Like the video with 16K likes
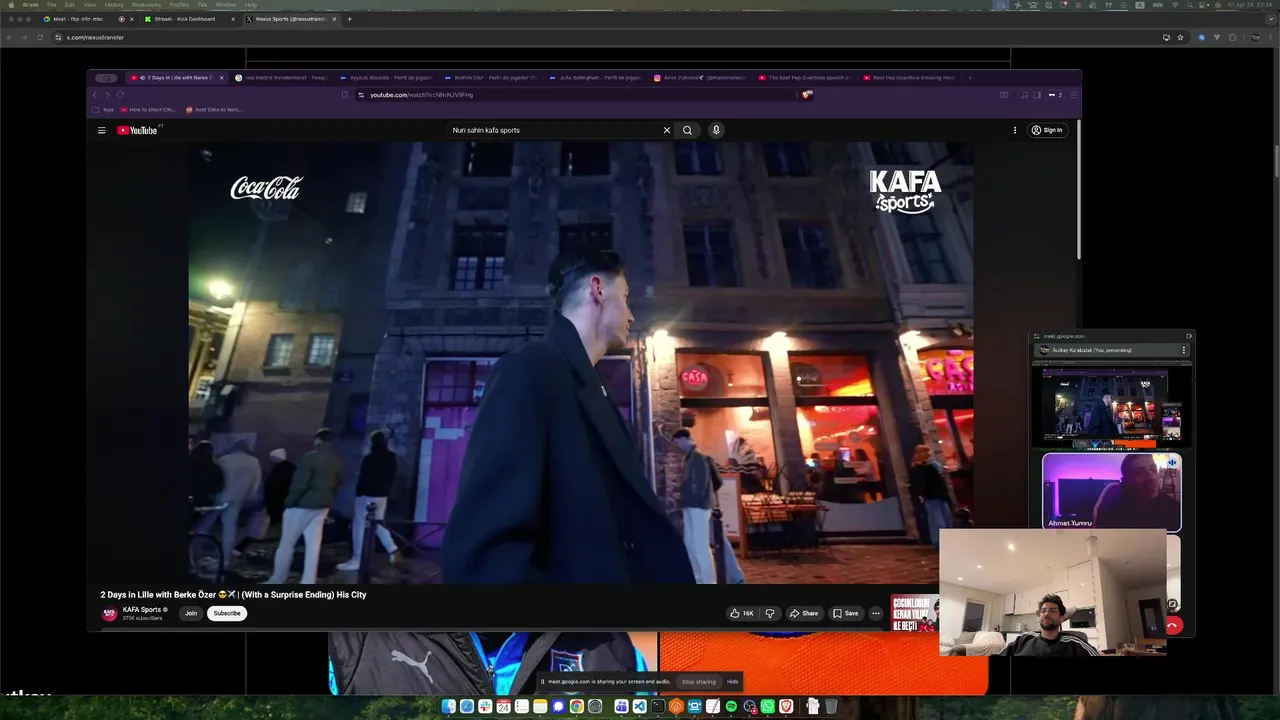This screenshot has width=1280, height=720. tap(742, 613)
